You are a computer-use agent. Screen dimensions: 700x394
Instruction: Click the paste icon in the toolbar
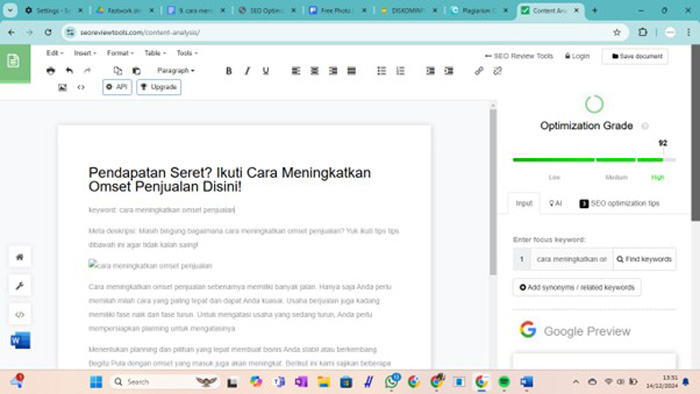[x=136, y=71]
